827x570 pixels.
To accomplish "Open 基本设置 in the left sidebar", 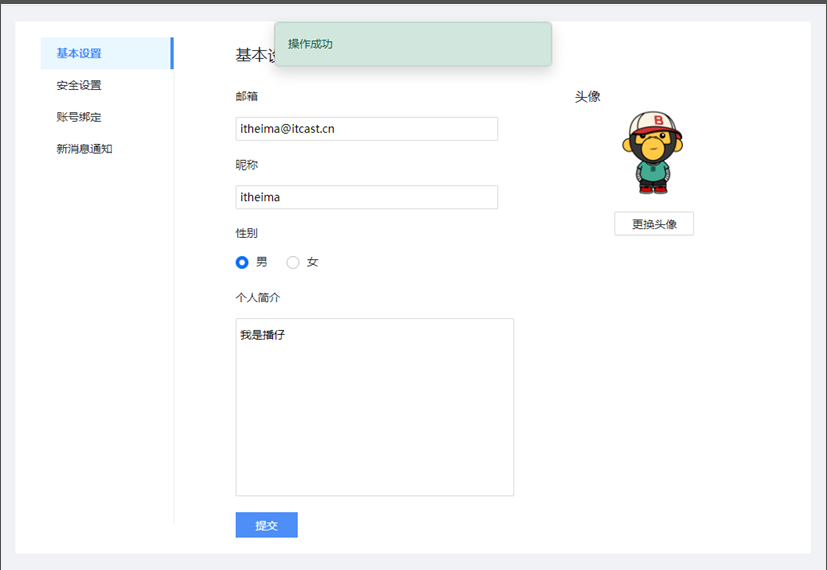I will pyautogui.click(x=79, y=53).
